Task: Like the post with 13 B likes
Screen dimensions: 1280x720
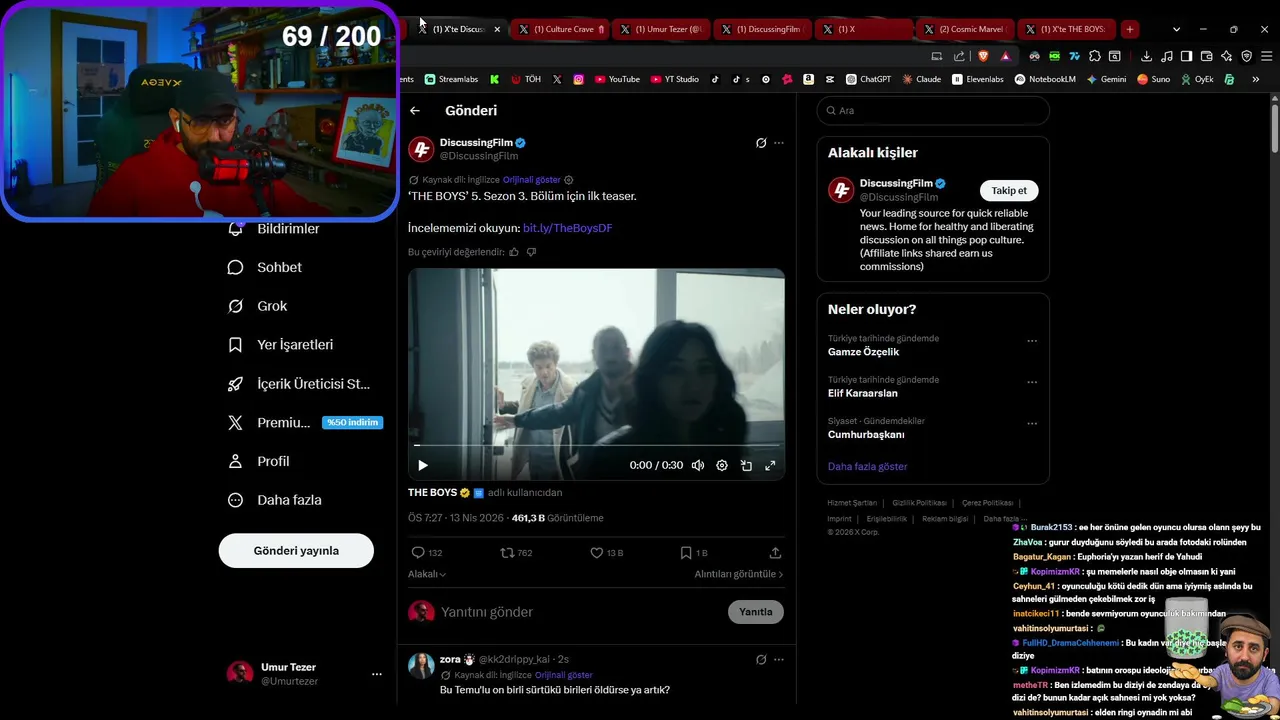Action: [x=606, y=553]
